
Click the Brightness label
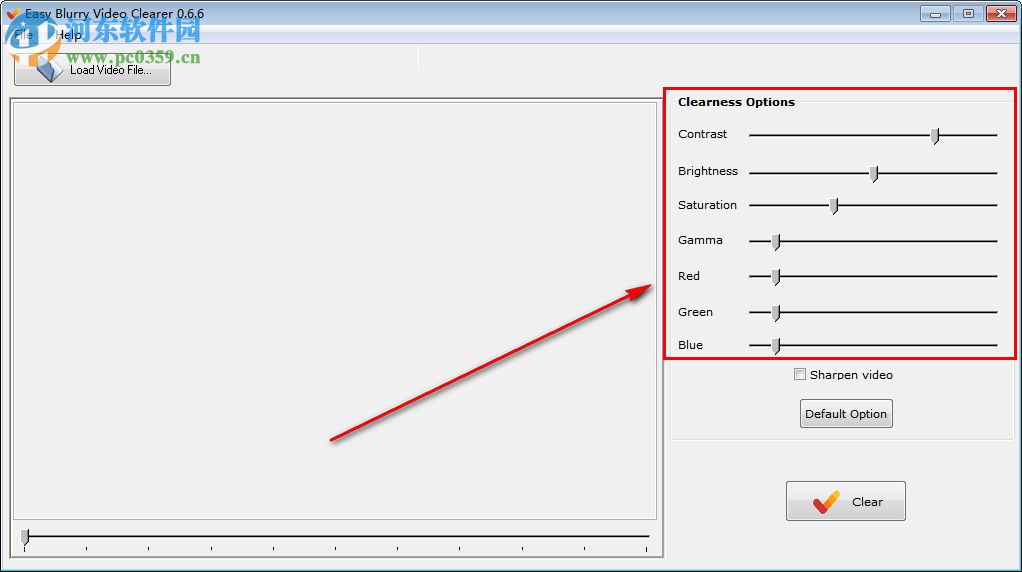(708, 171)
